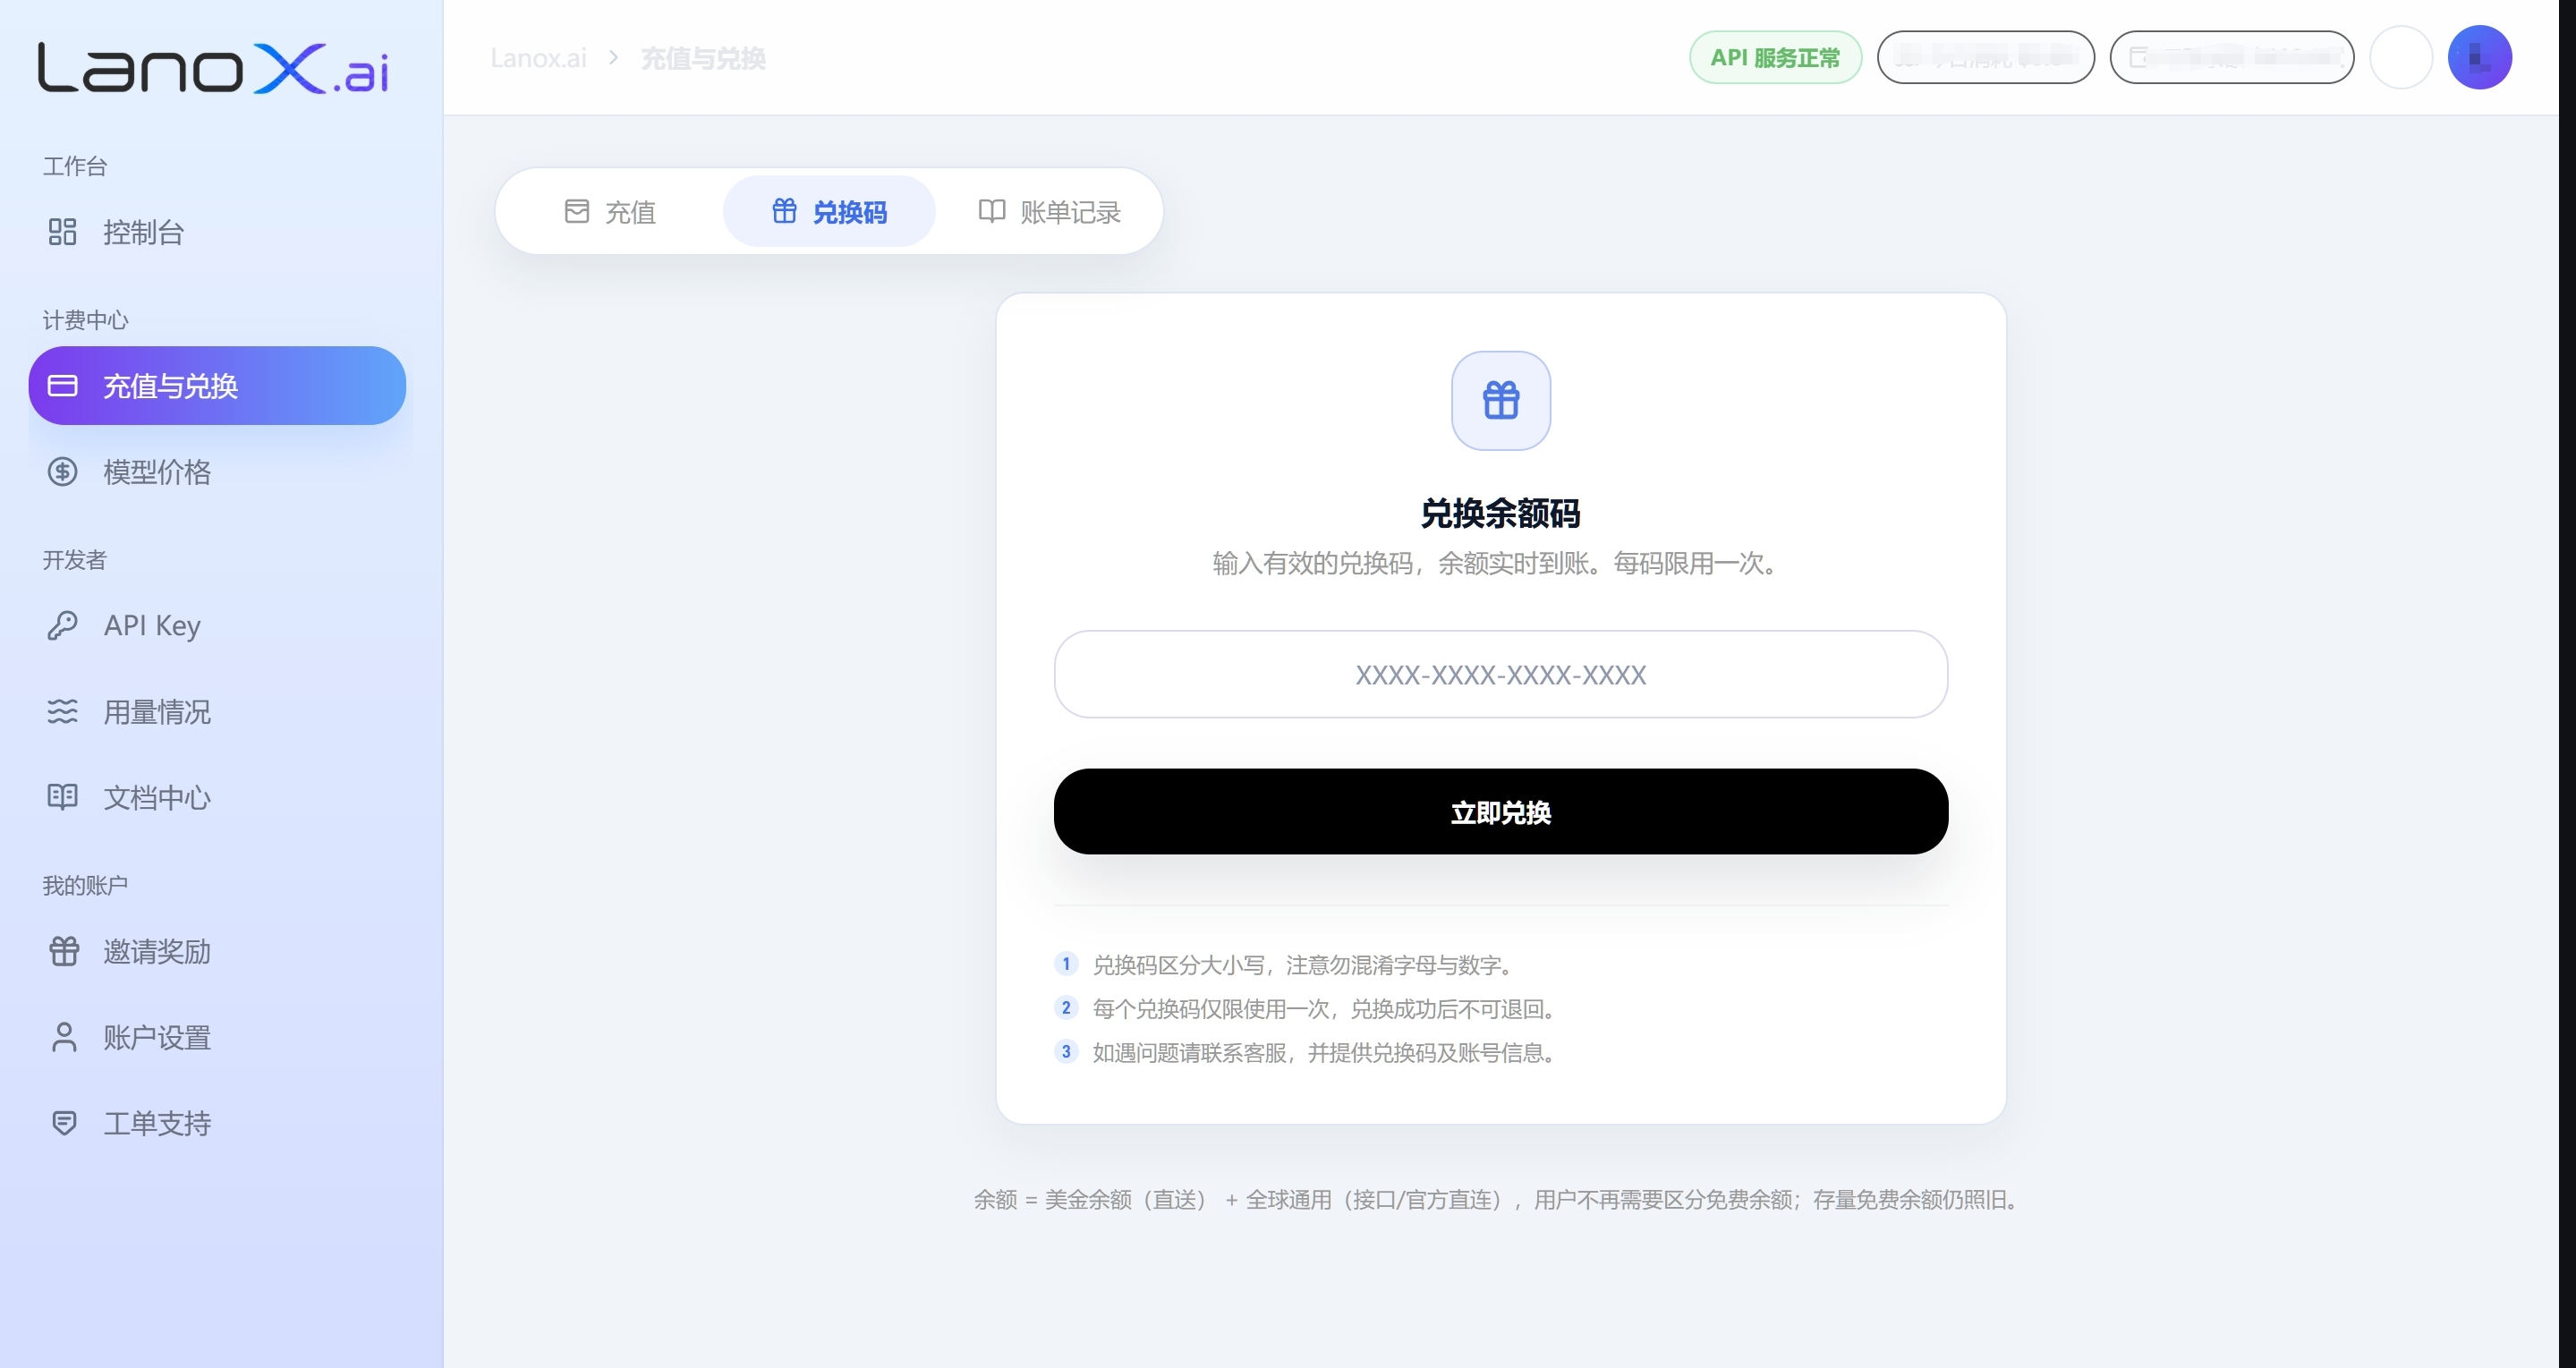Click the LanoX.ai logo
Image resolution: width=2576 pixels, height=1368 pixels.
(x=213, y=68)
